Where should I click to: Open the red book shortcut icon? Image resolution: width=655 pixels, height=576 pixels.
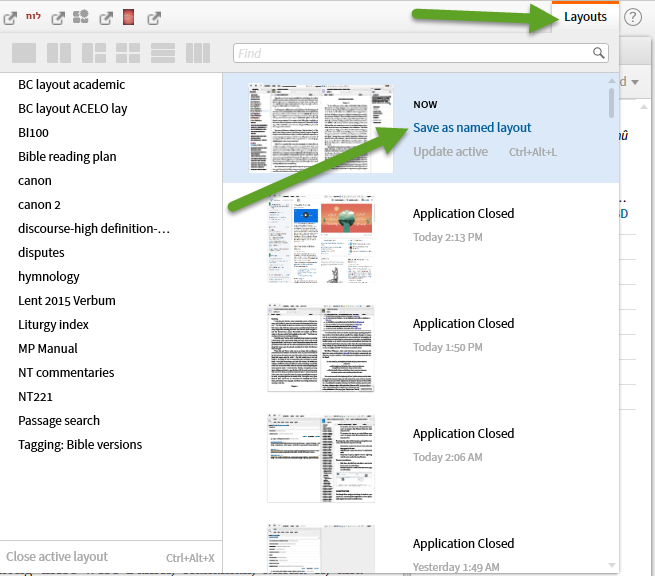click(x=129, y=17)
